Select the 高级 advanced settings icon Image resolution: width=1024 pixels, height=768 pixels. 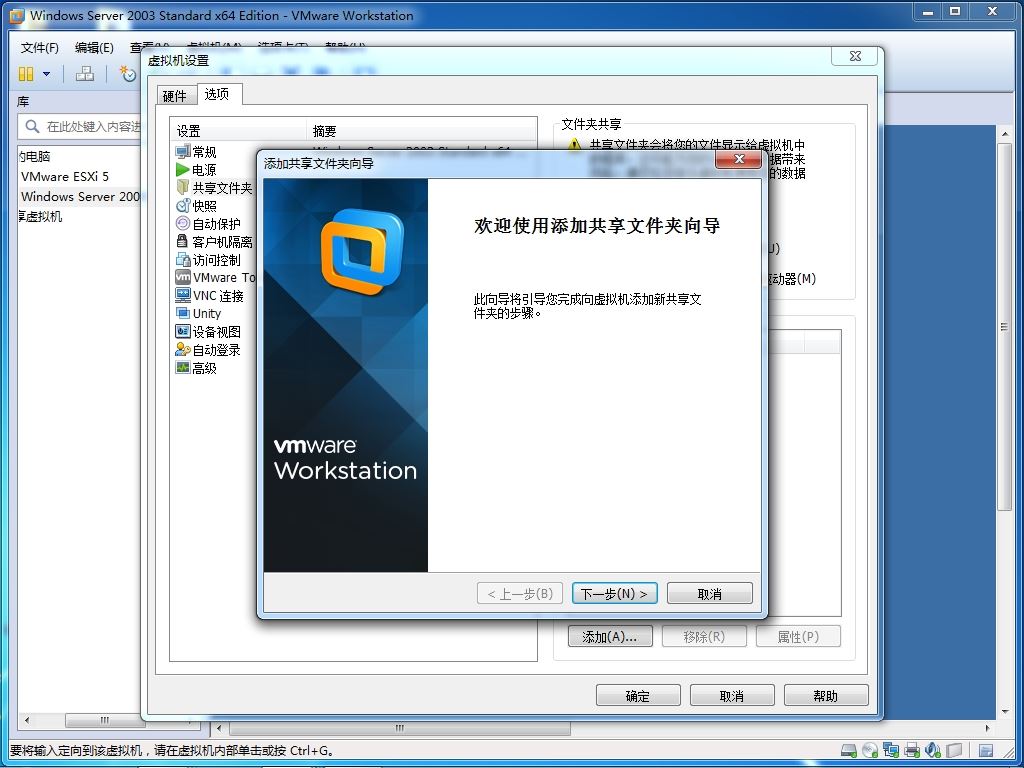183,368
